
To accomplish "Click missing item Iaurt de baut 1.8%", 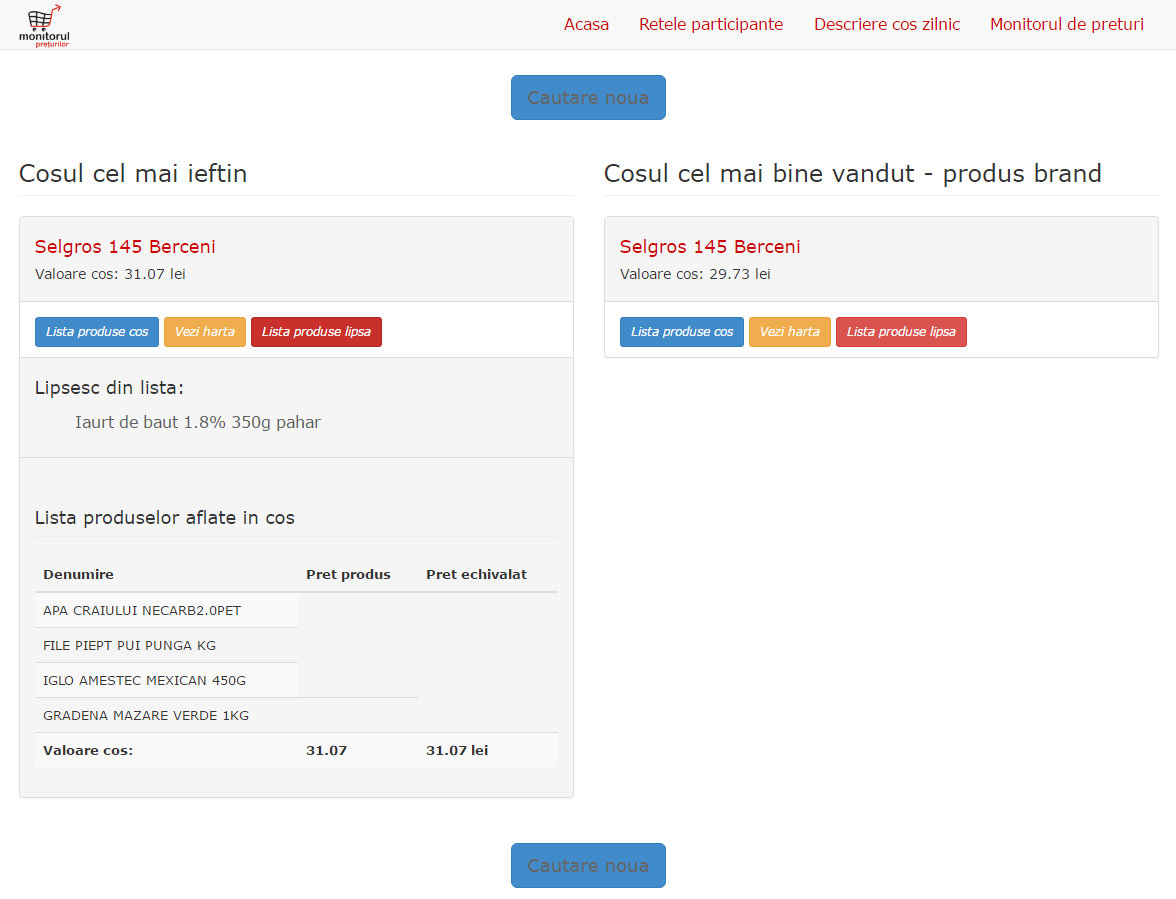I will tap(198, 422).
